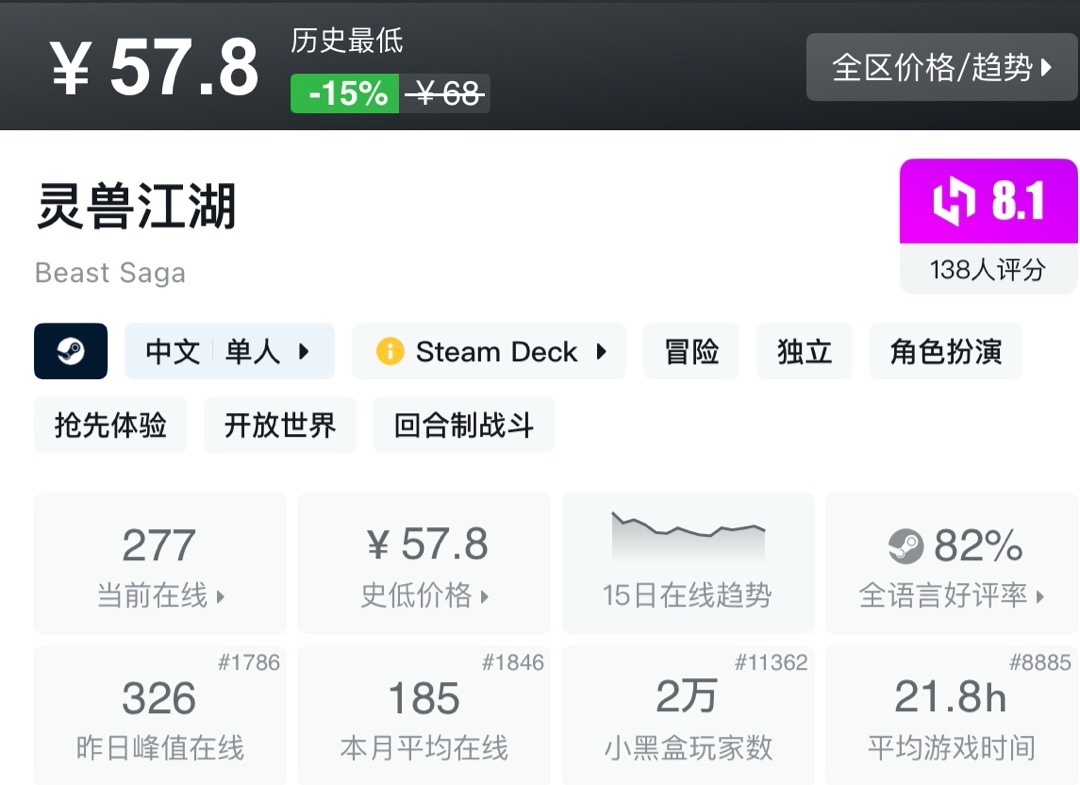Select the 独立 indie tag
This screenshot has width=1080, height=785.
pos(804,351)
